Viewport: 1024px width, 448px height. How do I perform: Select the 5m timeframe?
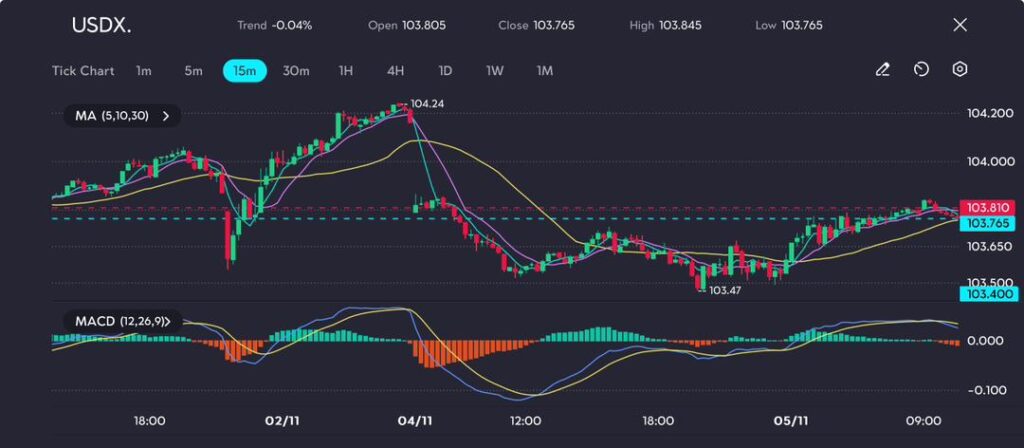(193, 71)
